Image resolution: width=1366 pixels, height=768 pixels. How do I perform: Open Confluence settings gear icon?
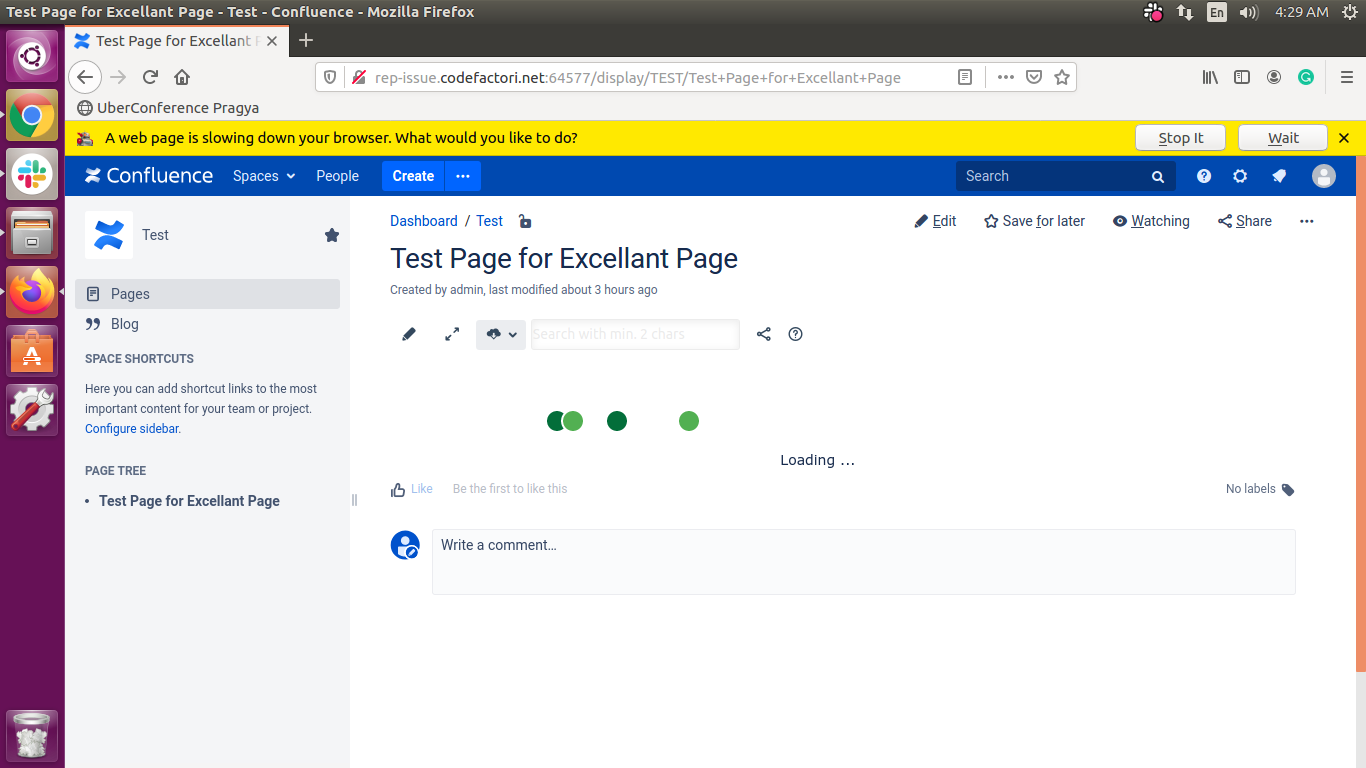[x=1240, y=176]
